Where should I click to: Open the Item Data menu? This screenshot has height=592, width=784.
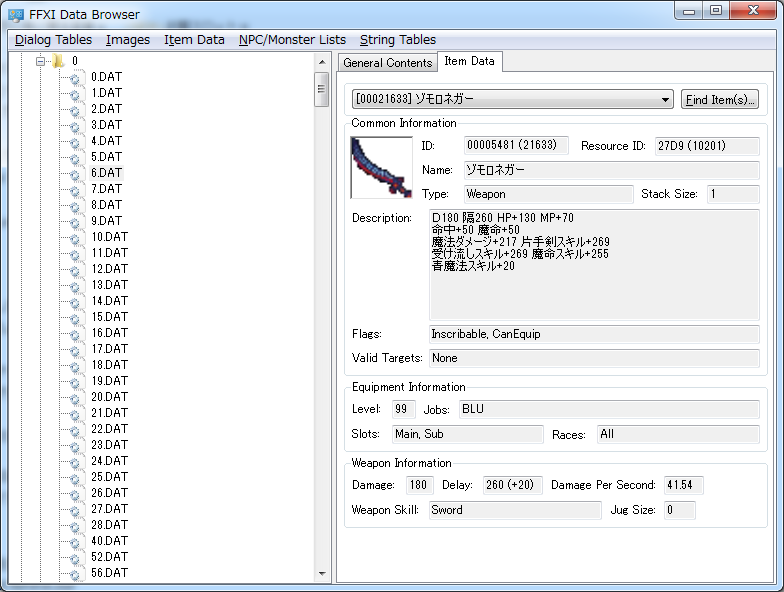point(194,40)
